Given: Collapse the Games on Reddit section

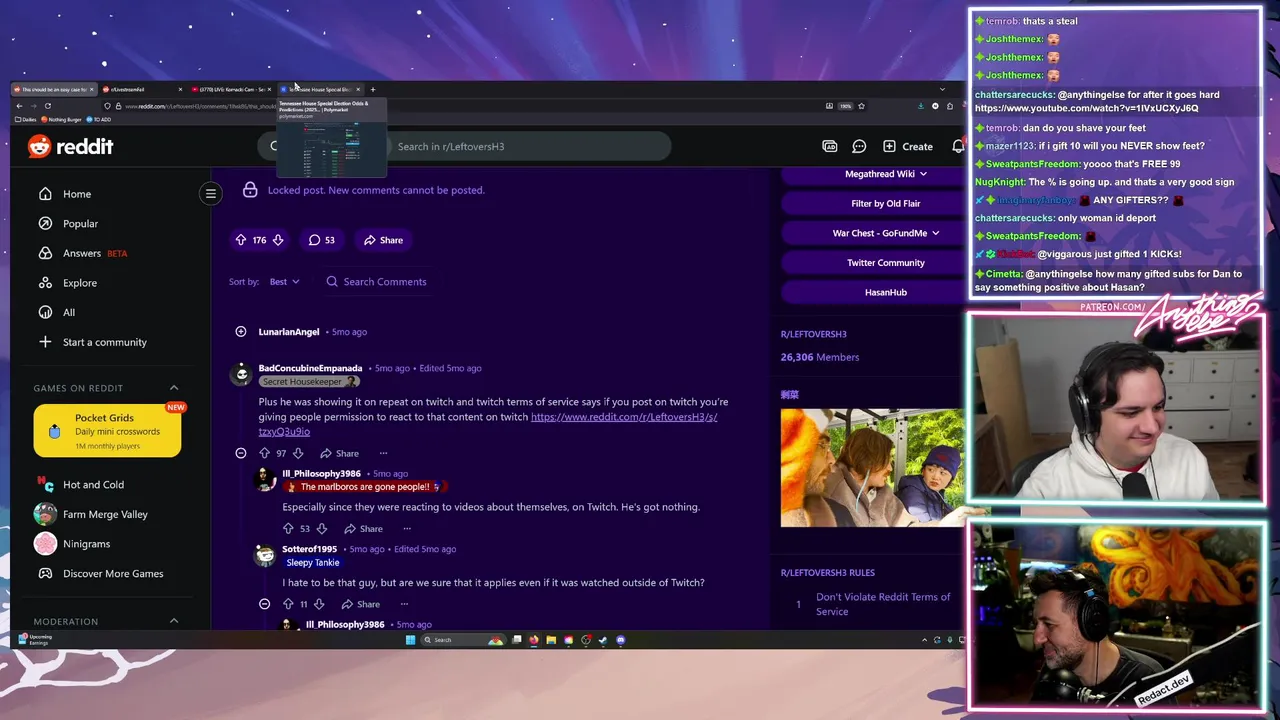Looking at the screenshot, I should pos(174,388).
